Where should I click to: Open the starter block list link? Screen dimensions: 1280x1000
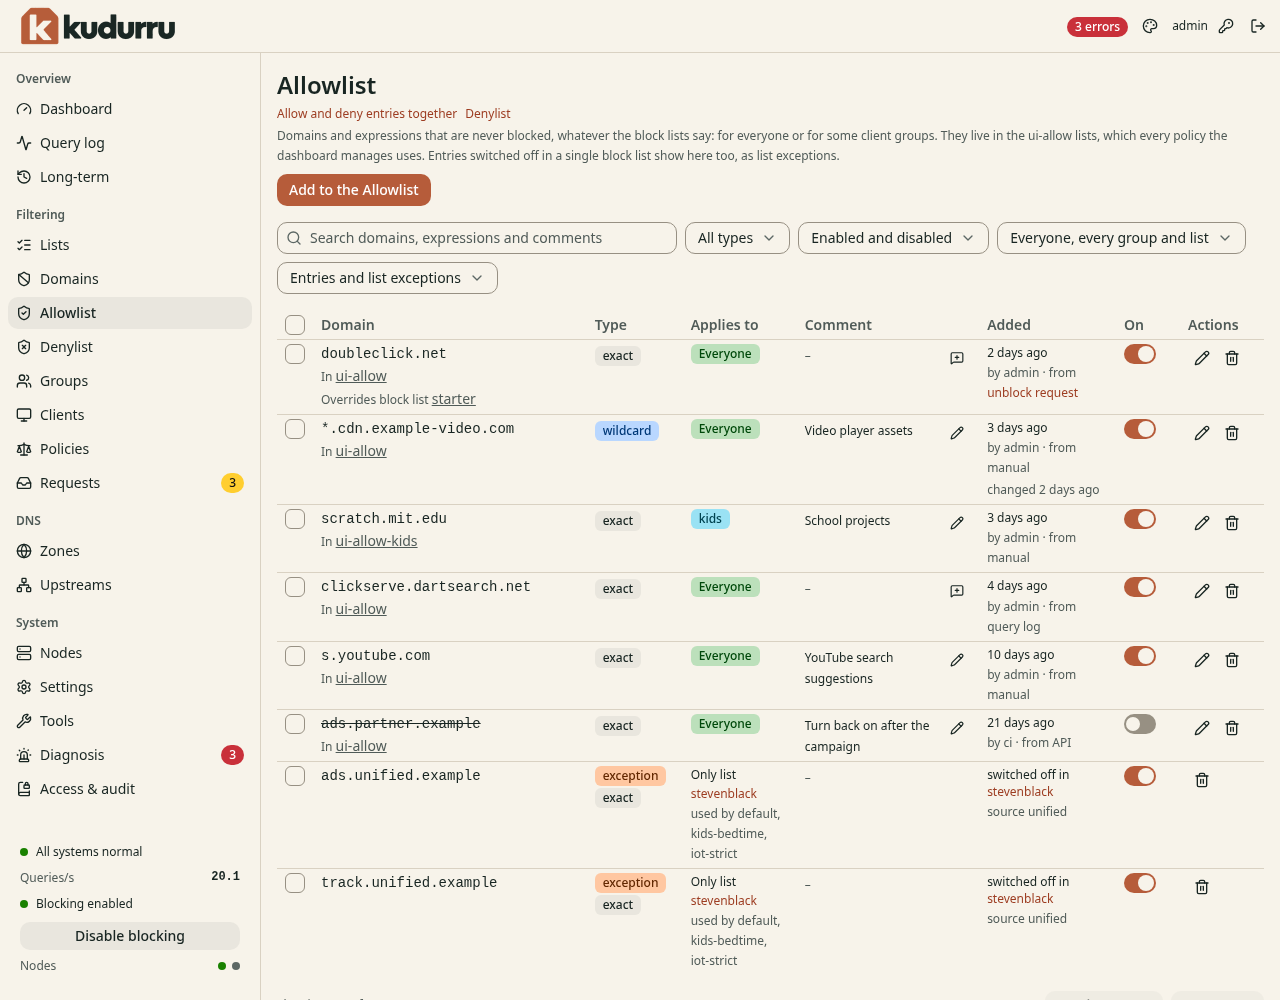pos(454,399)
